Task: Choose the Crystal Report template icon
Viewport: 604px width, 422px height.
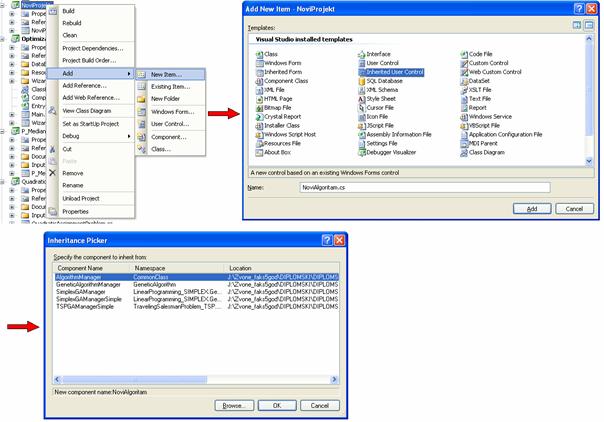Action: click(259, 117)
